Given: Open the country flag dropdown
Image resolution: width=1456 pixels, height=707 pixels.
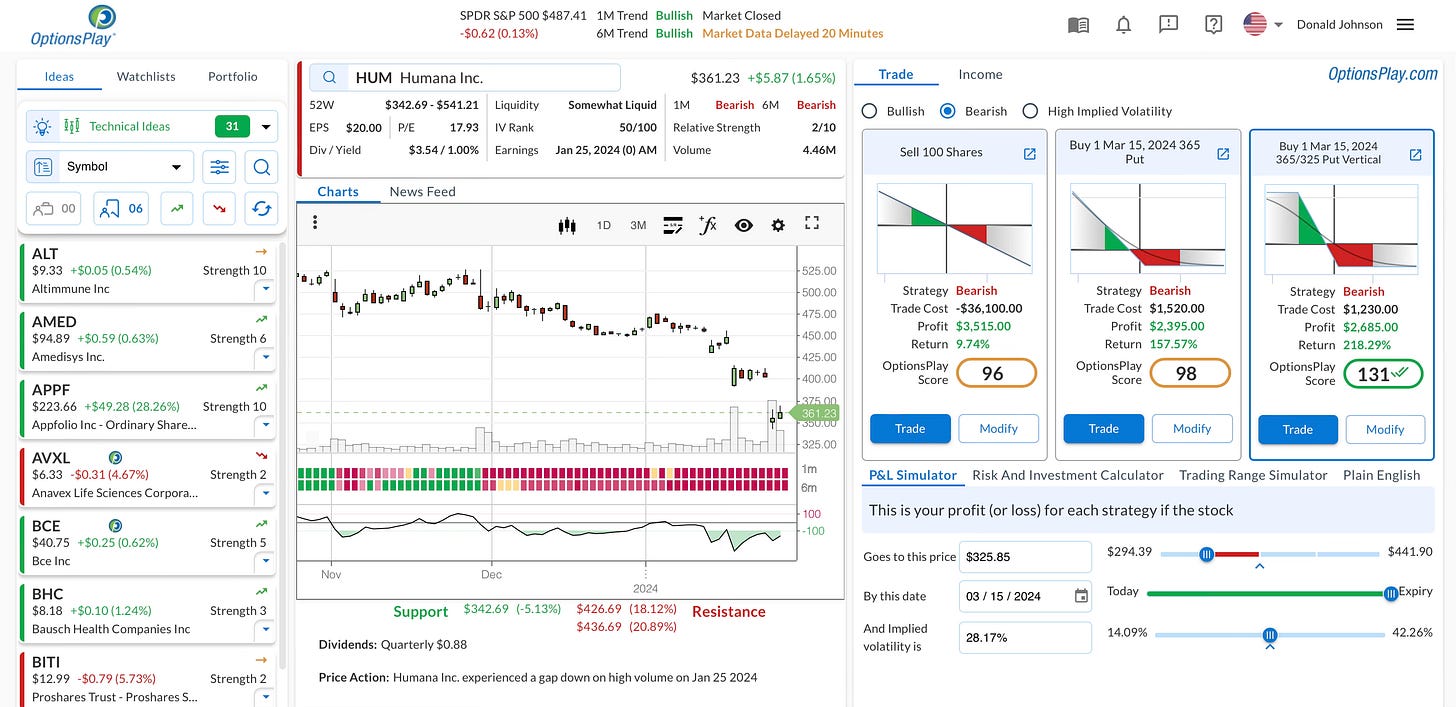Looking at the screenshot, I should tap(1263, 25).
